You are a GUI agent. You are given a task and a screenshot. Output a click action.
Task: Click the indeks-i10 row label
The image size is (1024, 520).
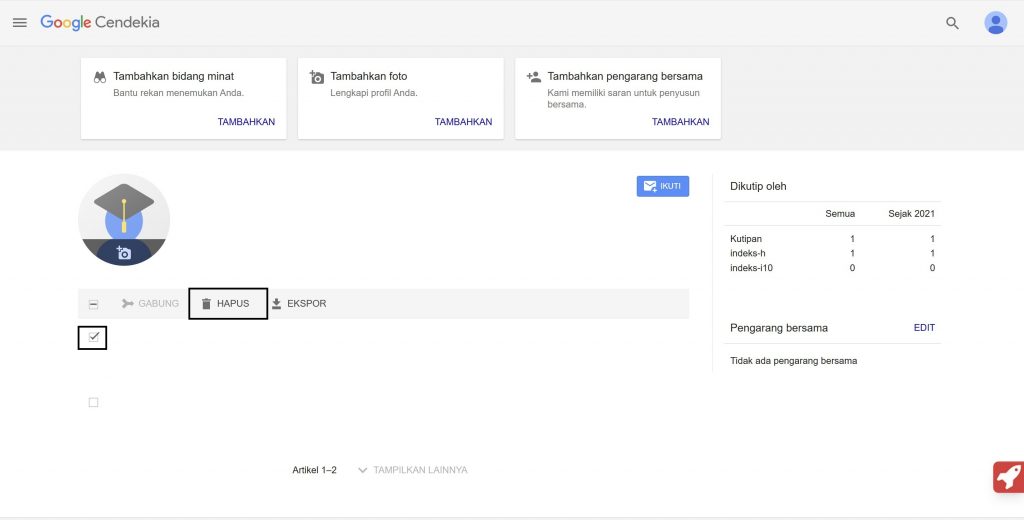[752, 268]
